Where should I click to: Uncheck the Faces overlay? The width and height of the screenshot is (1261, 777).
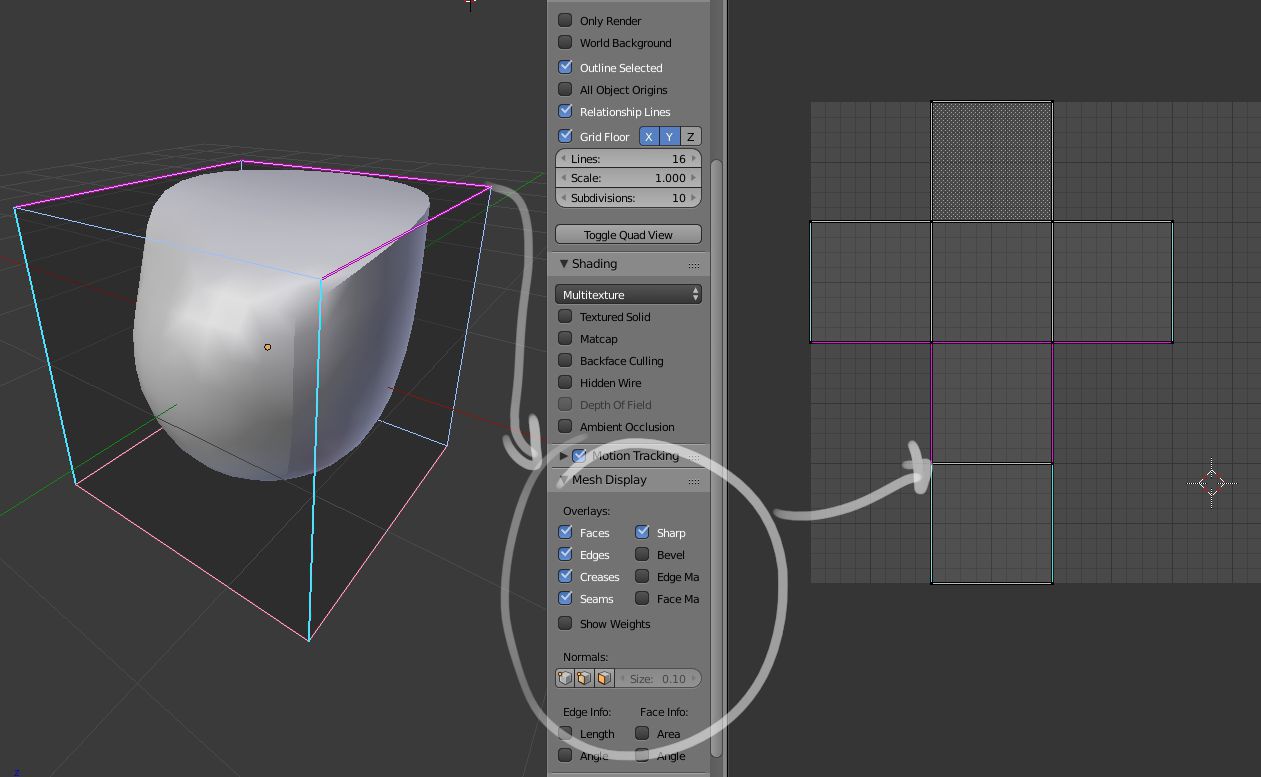point(565,532)
